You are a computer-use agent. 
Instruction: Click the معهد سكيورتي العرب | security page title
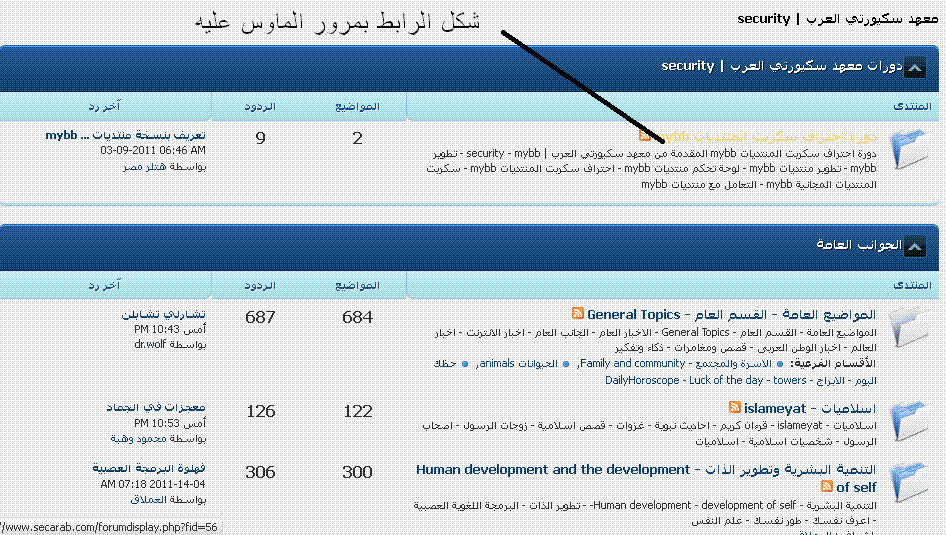tap(837, 19)
